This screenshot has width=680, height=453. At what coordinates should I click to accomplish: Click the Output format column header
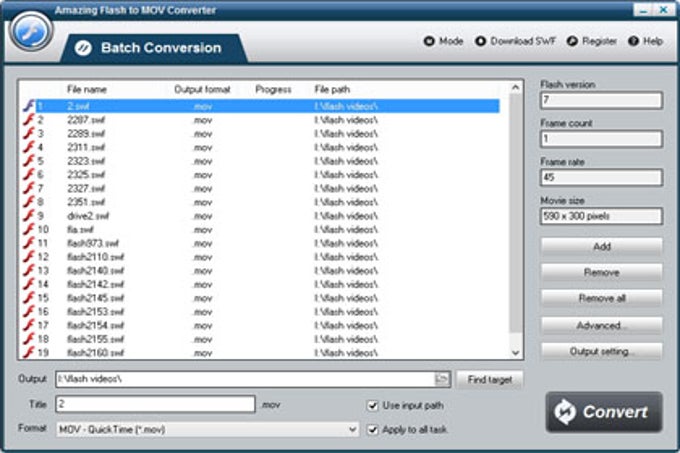pyautogui.click(x=202, y=90)
